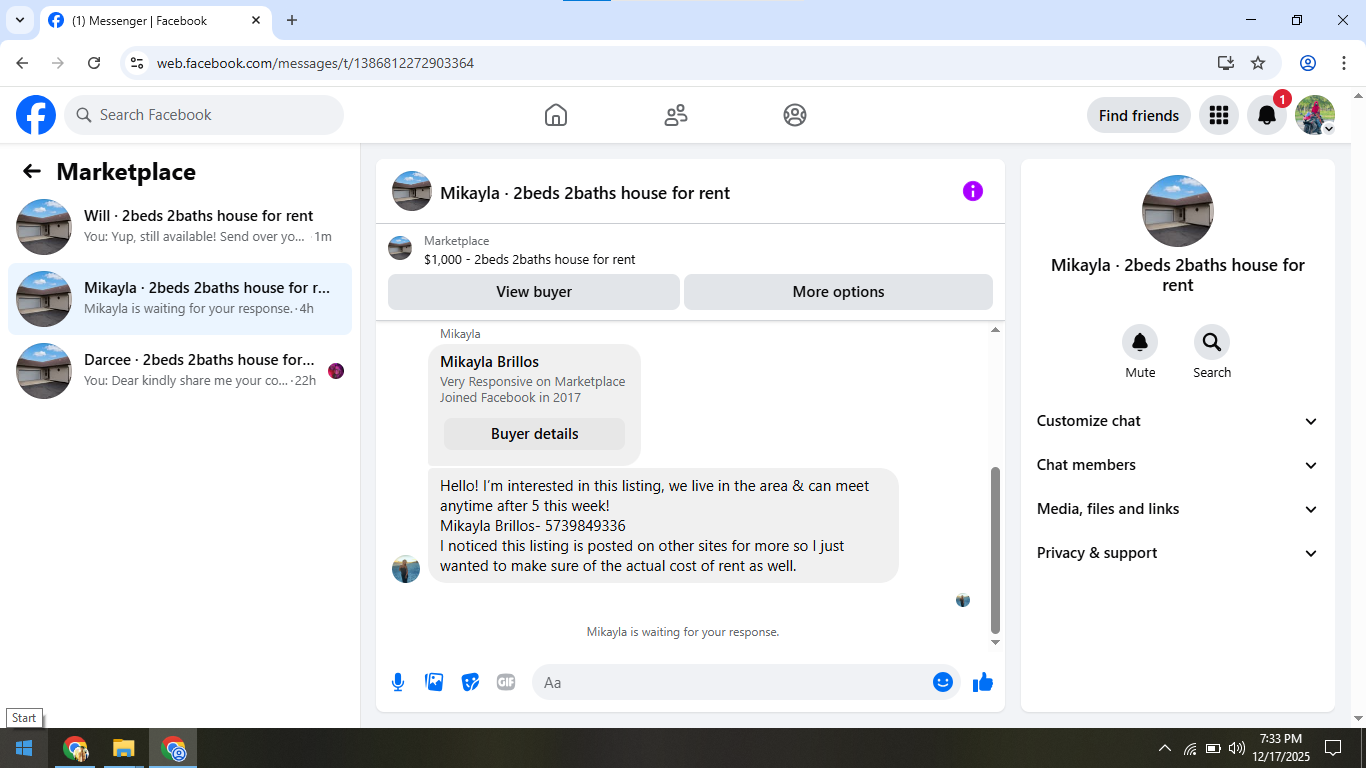1366x768 pixels.
Task: Click the Buyer details button
Action: click(x=534, y=434)
